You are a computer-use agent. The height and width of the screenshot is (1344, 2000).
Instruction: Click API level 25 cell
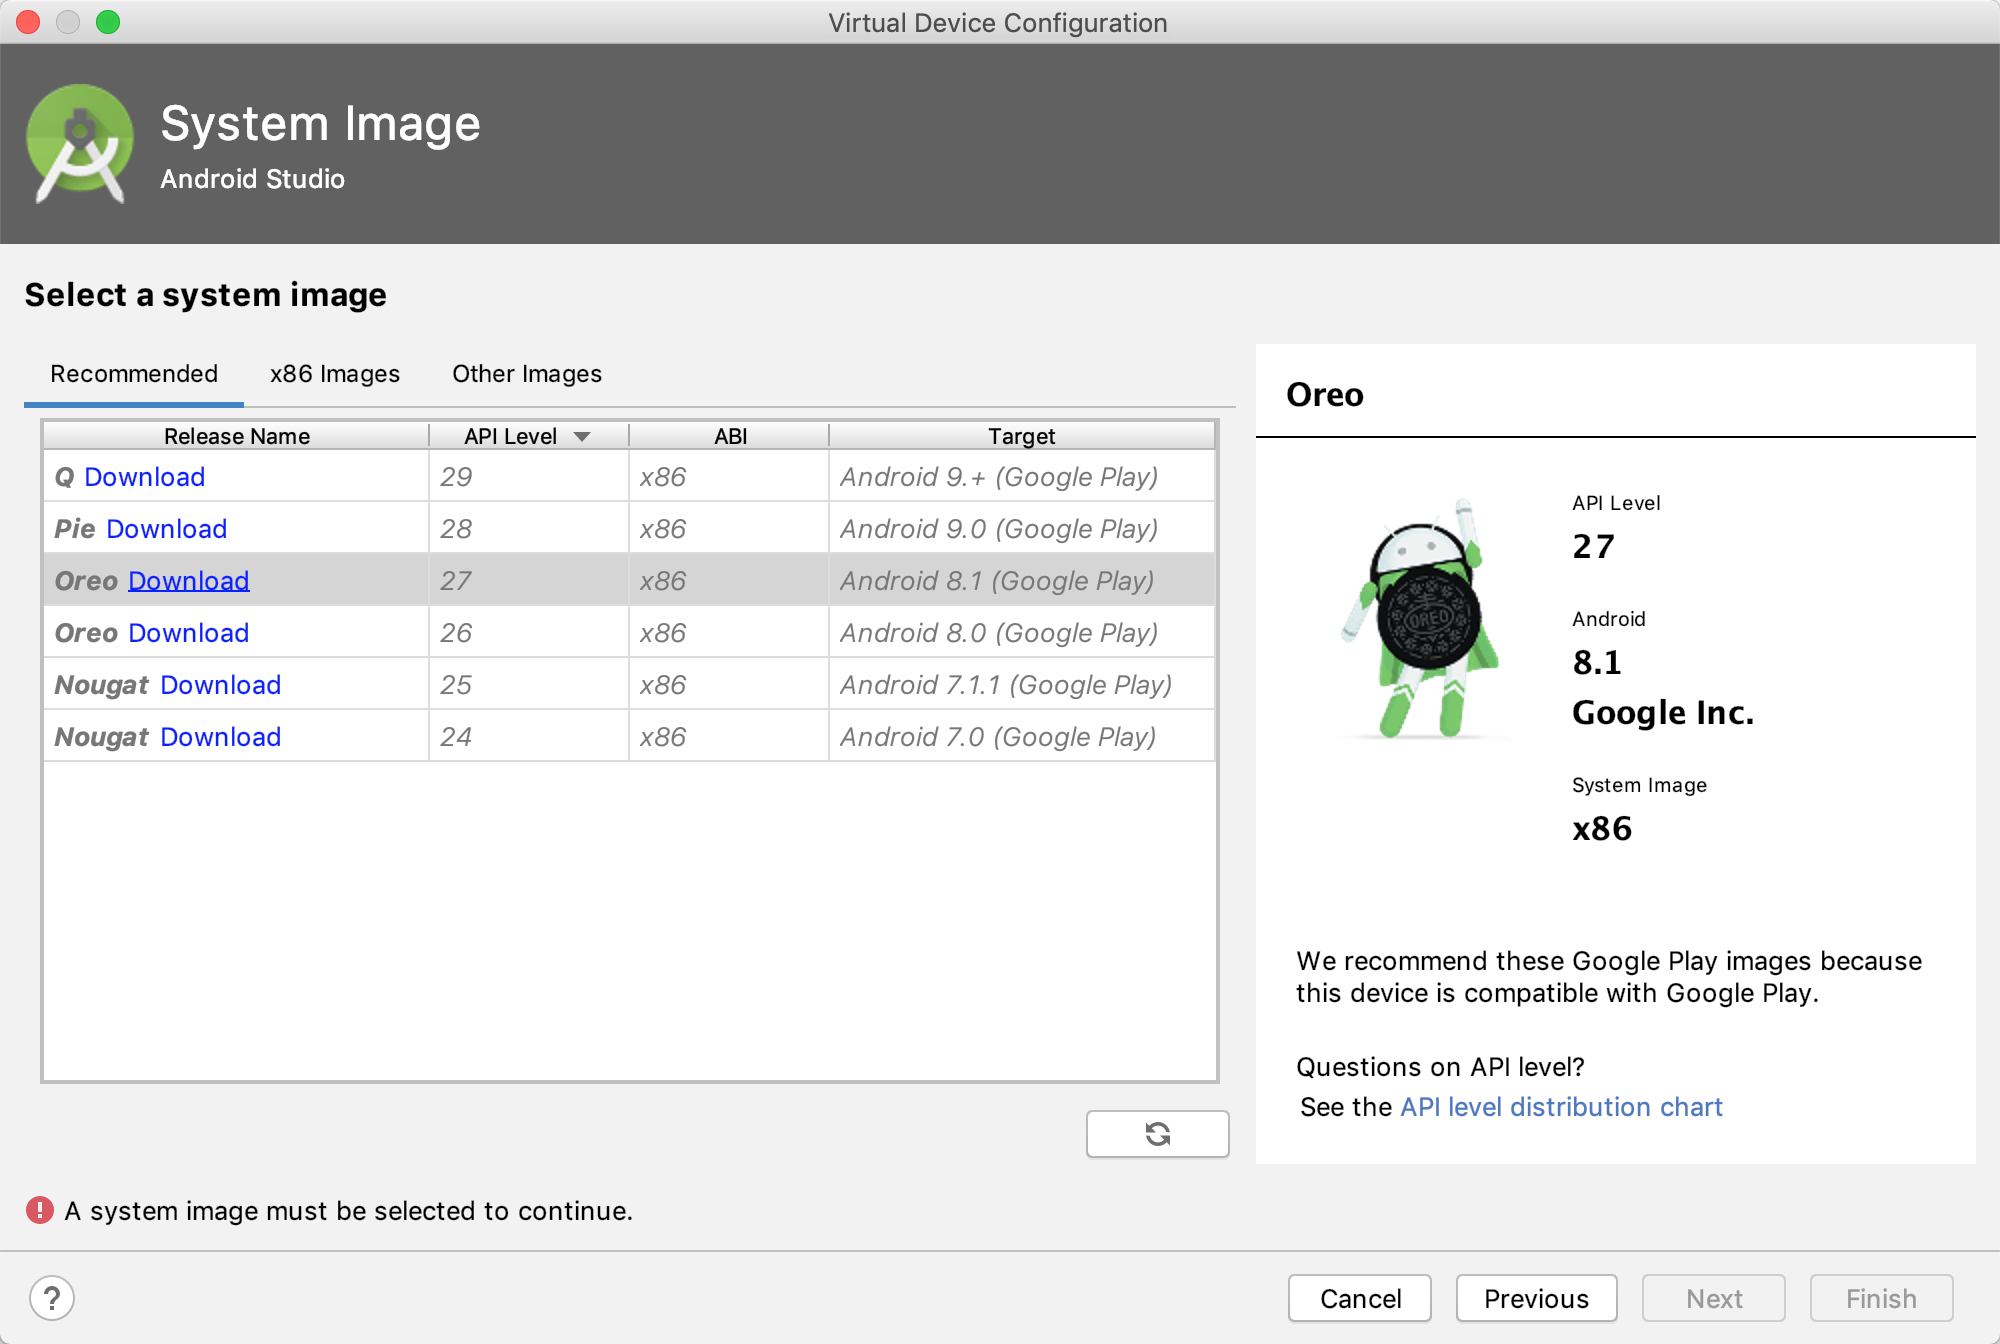pos(529,685)
